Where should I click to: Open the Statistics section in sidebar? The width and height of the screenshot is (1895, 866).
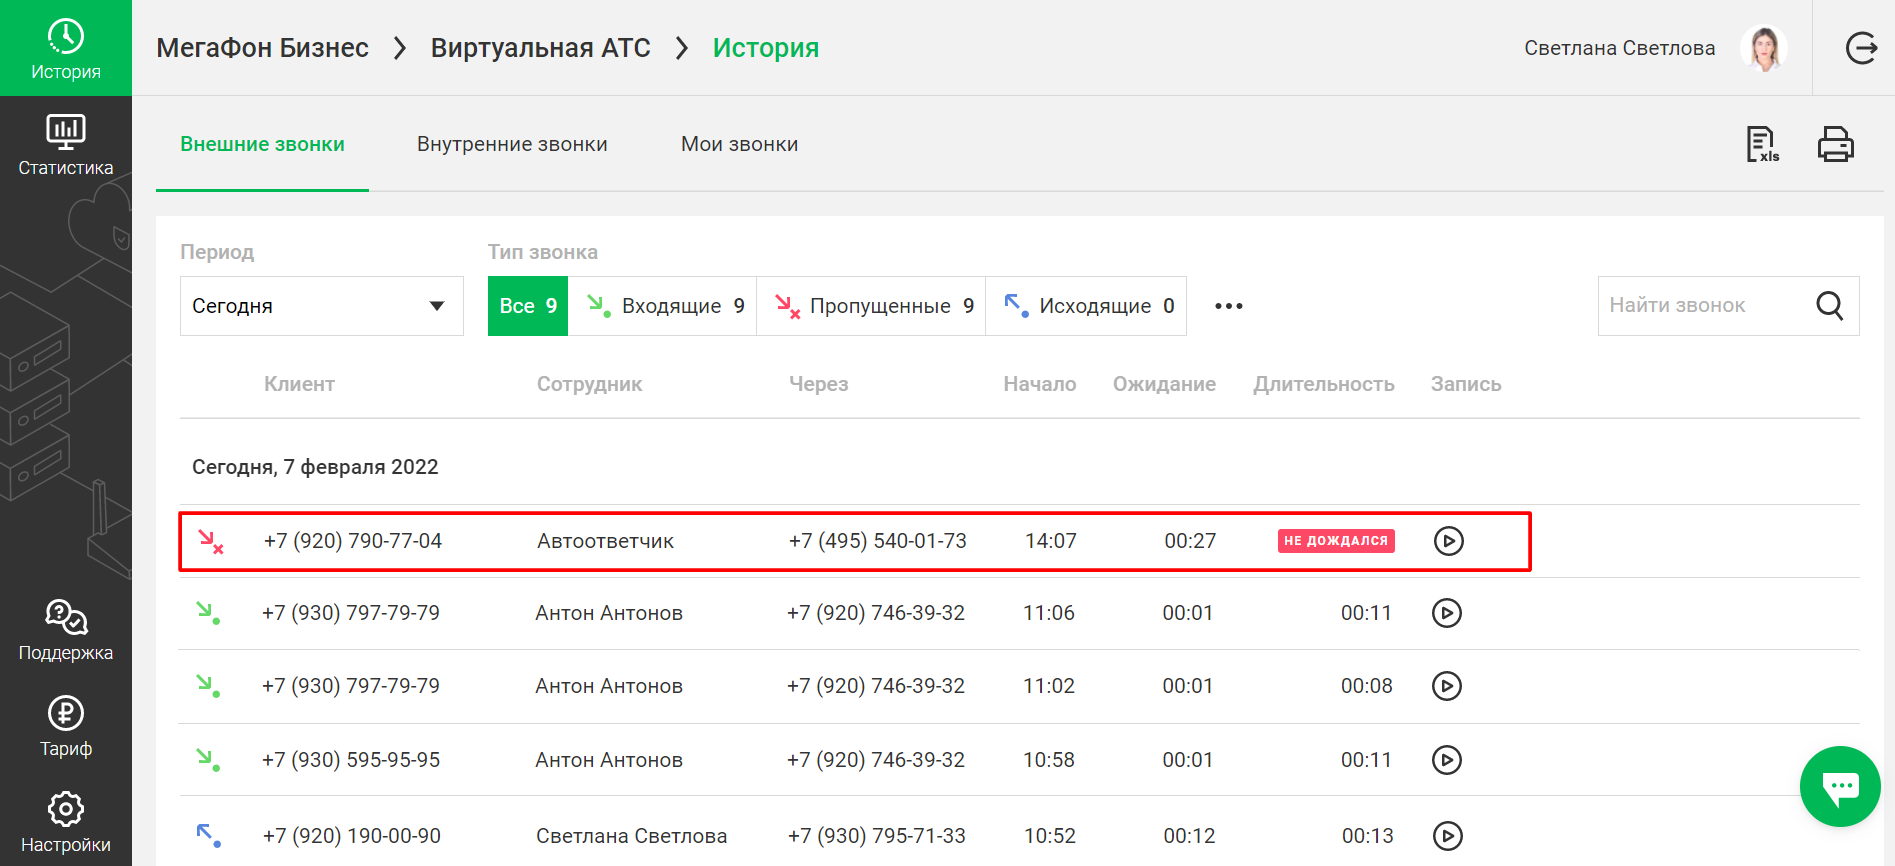66,145
